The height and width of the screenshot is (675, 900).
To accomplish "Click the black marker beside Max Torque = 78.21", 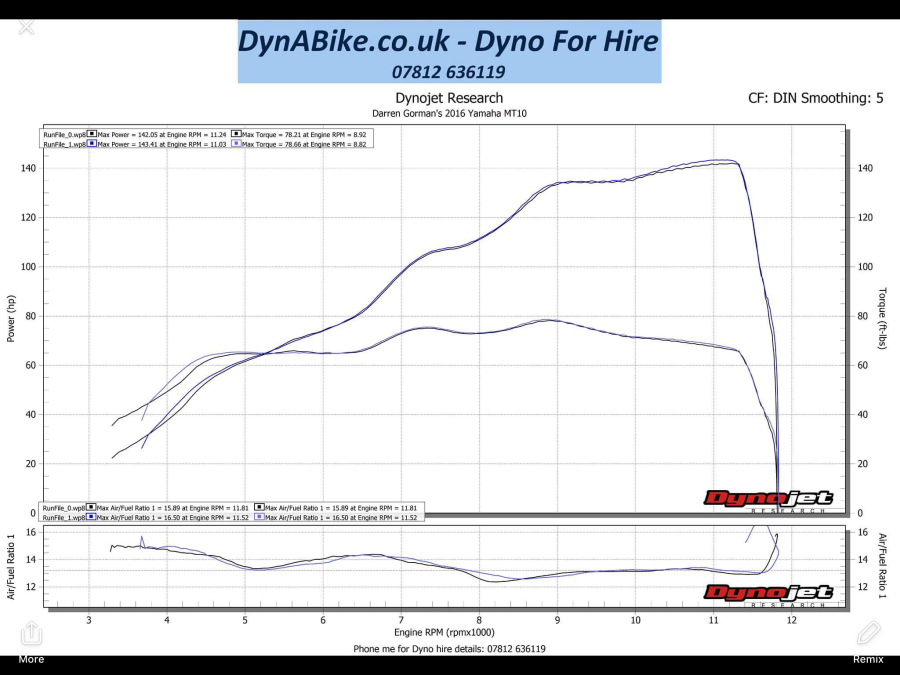I will (x=236, y=134).
